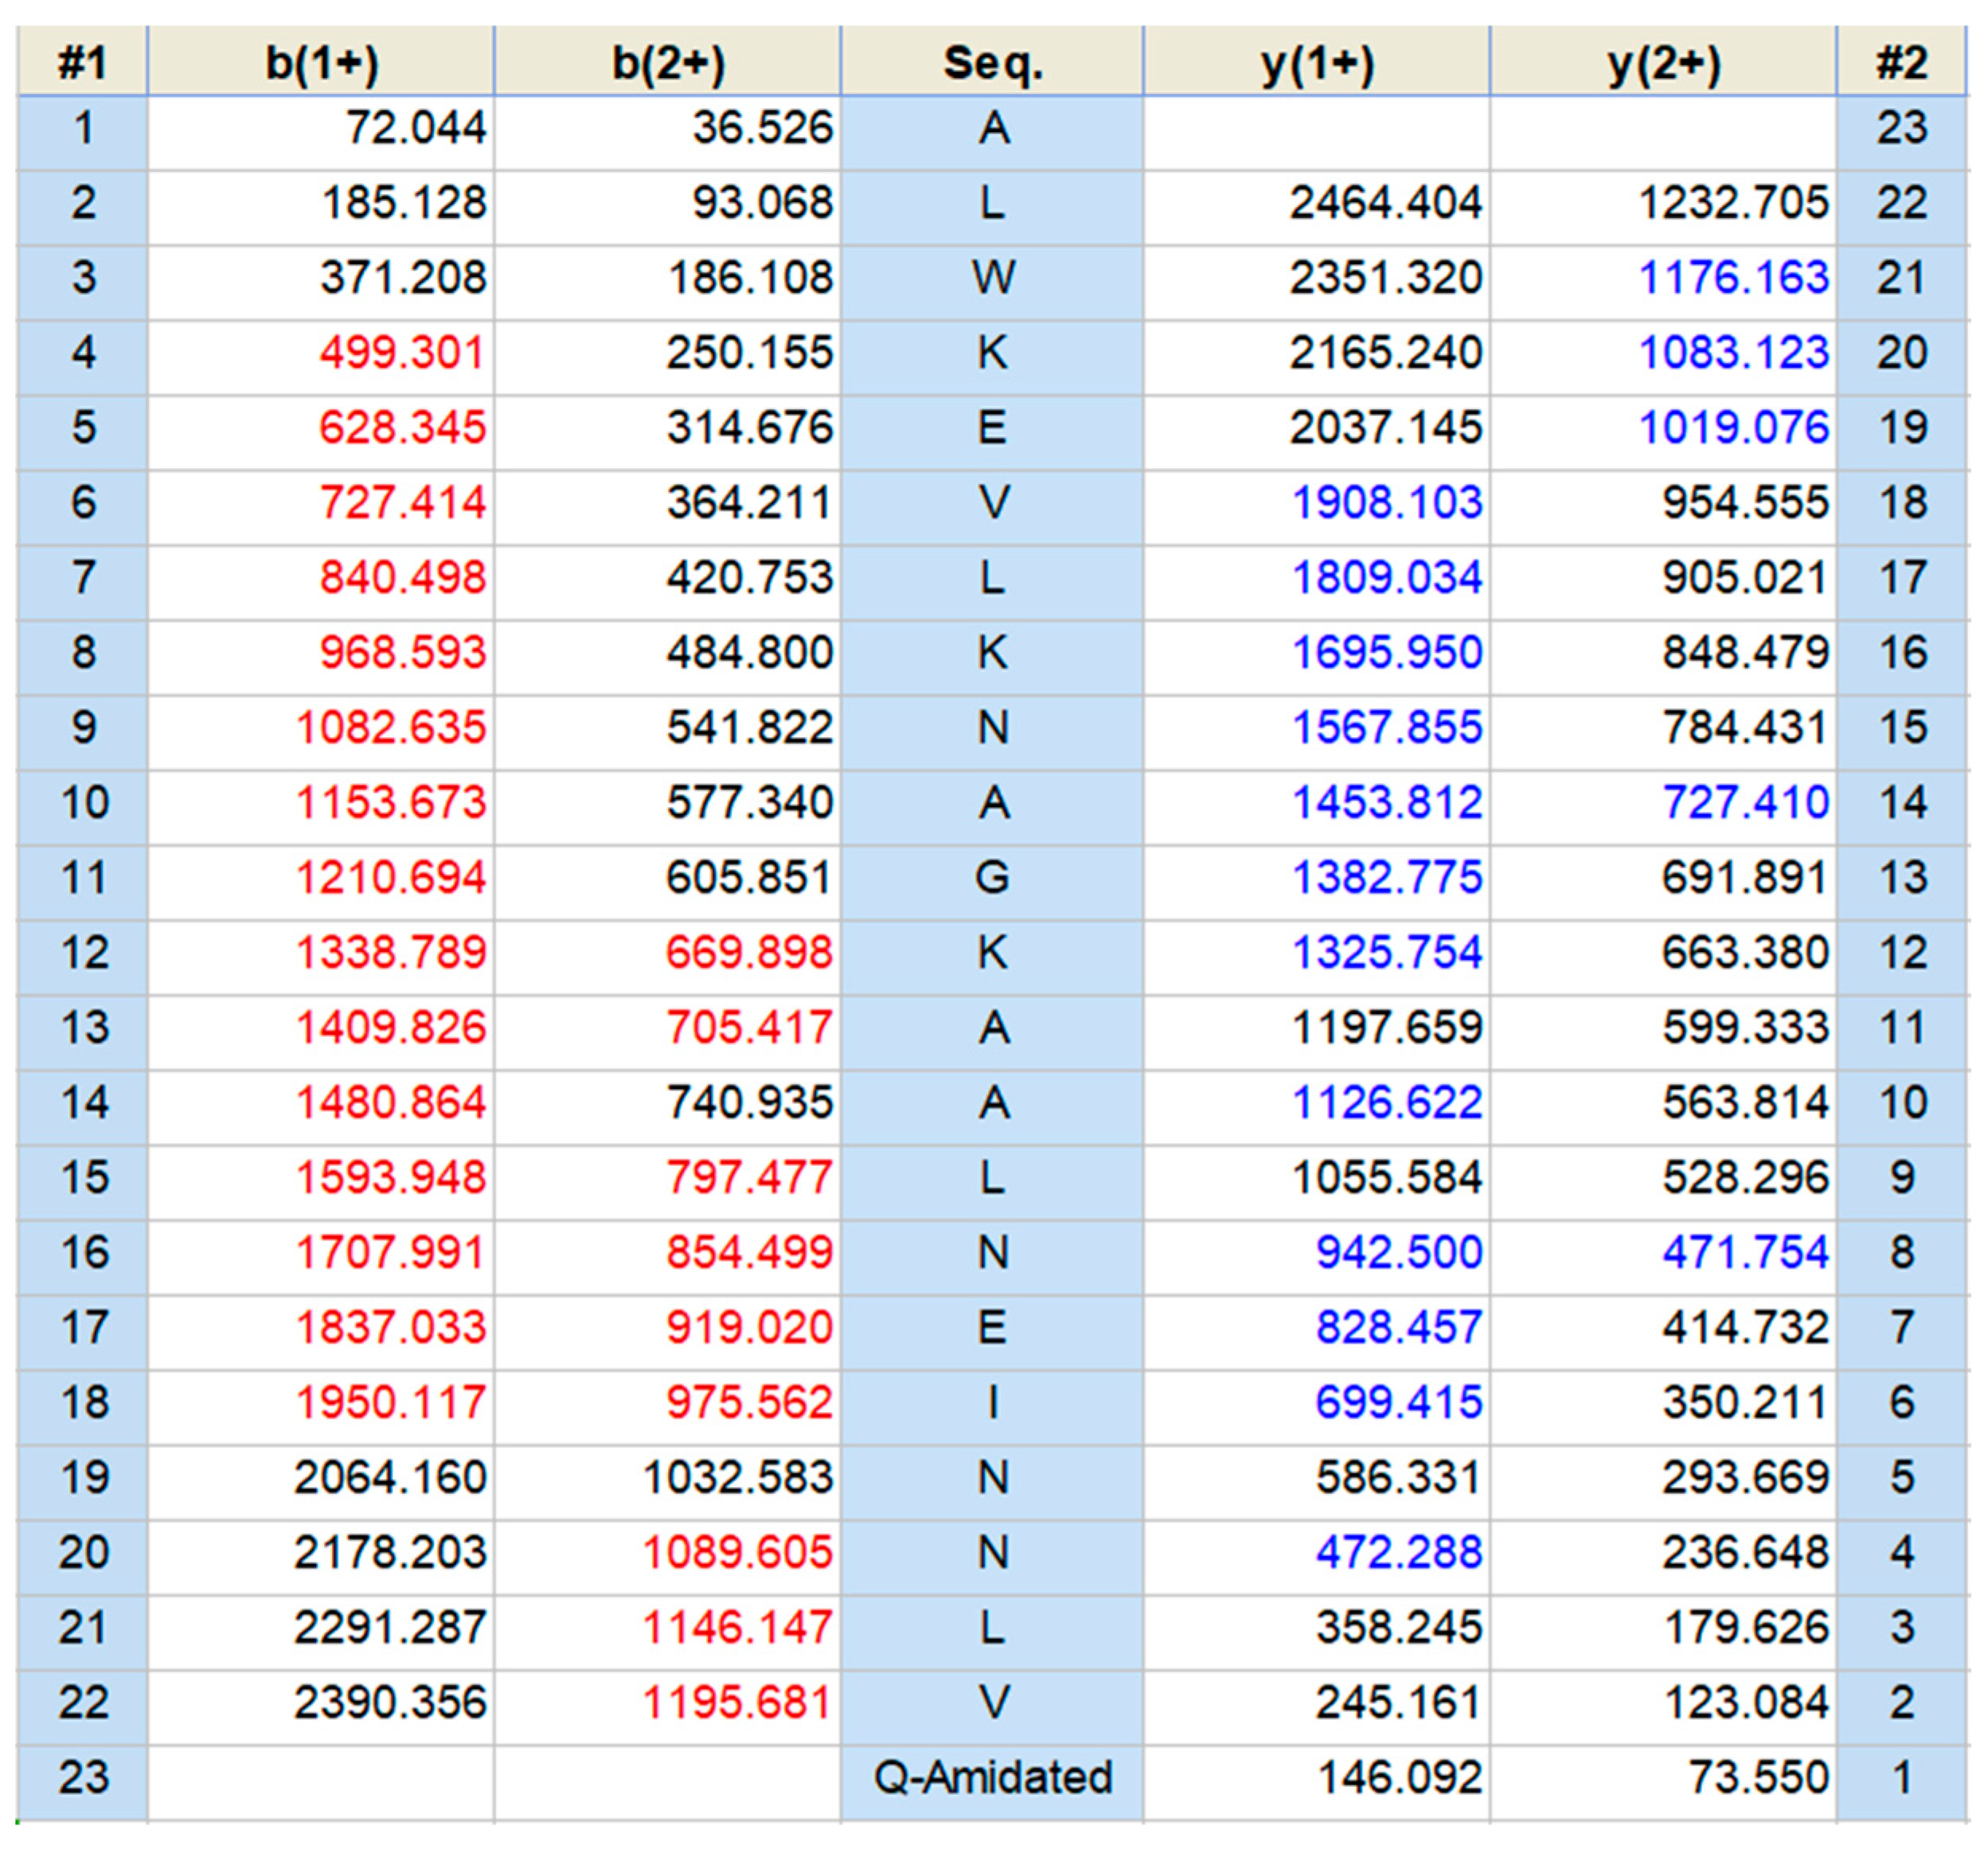Select the b(1+) value 2390.356

point(391,1703)
